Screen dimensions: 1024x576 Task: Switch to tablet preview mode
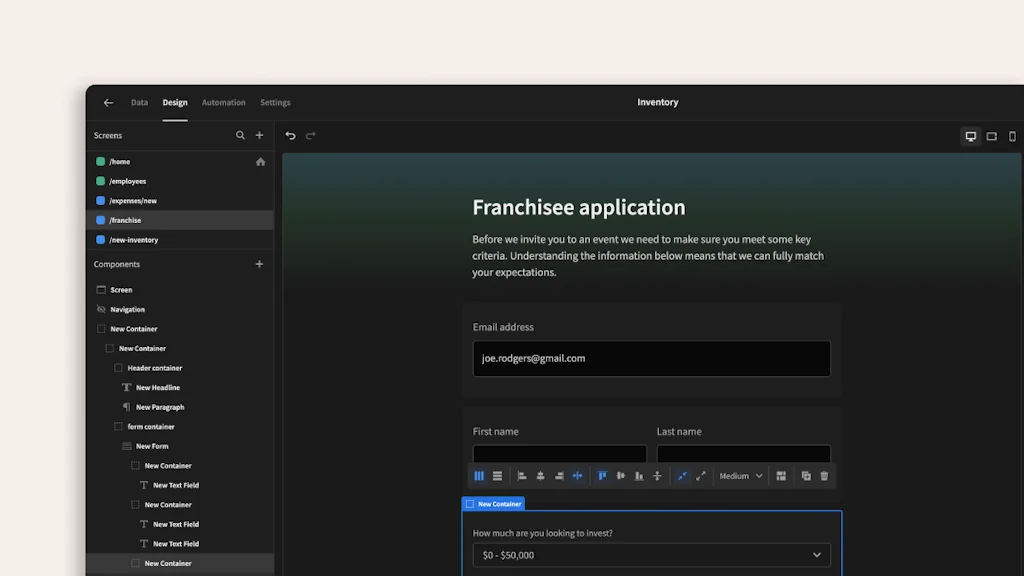(x=991, y=136)
